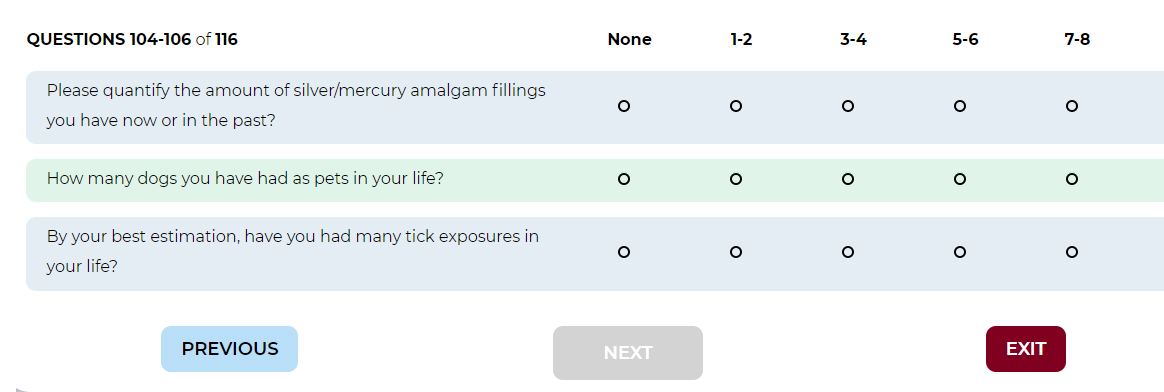Select 3-4 for tick exposures question
1164x392 pixels.
point(848,252)
